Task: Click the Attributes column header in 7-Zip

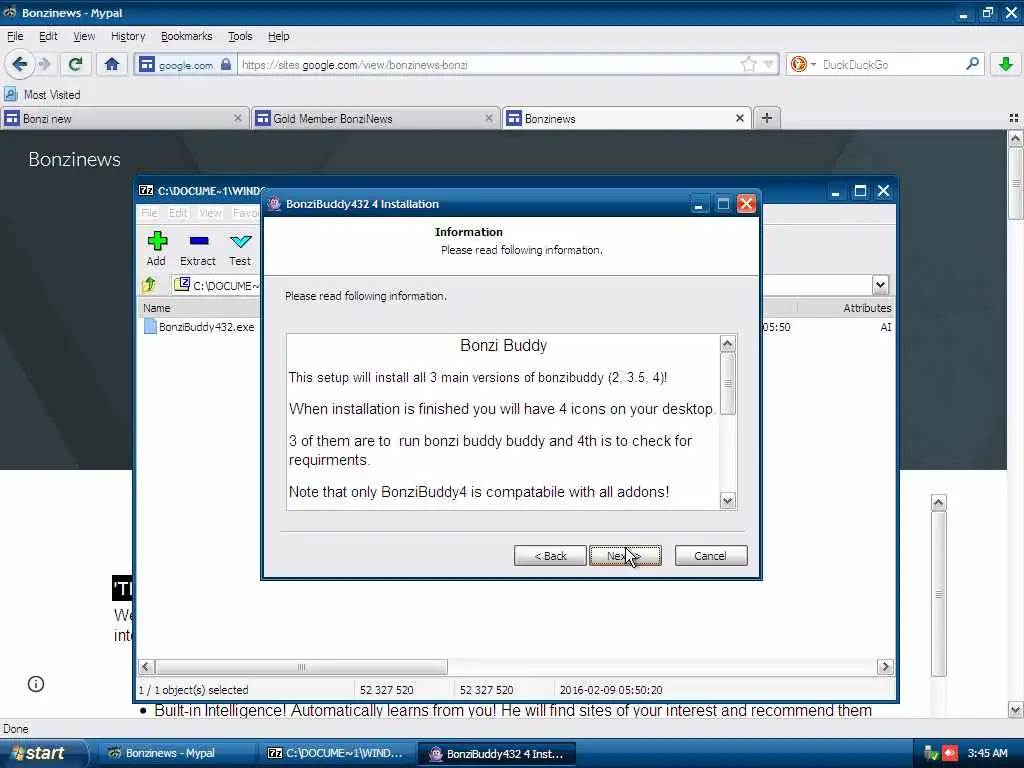Action: tap(867, 308)
